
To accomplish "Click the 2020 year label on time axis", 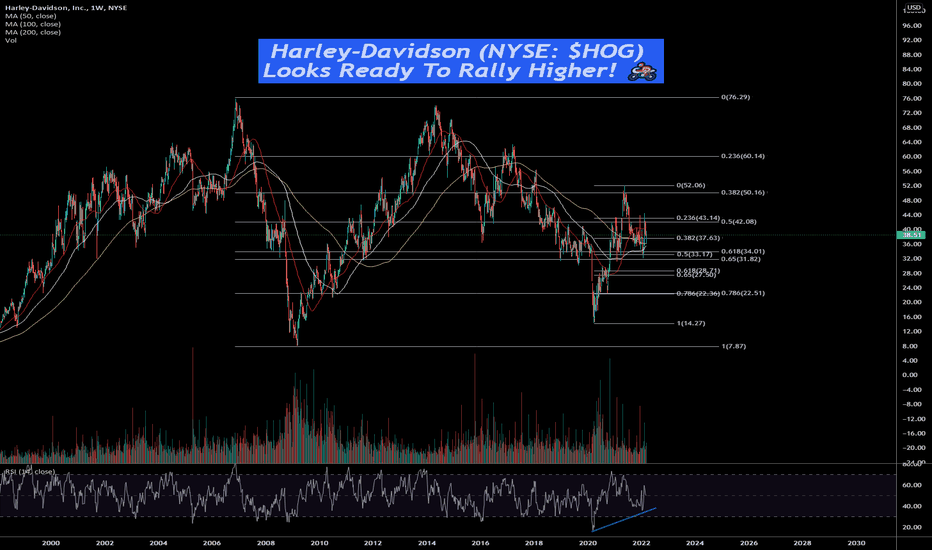I will (x=587, y=543).
